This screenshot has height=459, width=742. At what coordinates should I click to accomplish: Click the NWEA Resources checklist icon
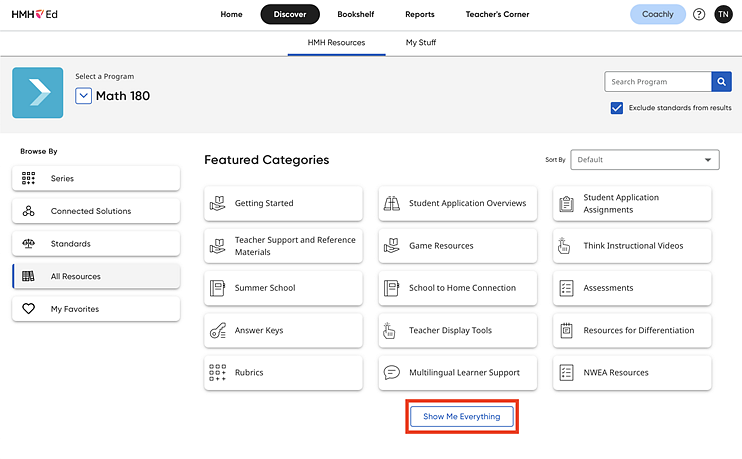[566, 372]
